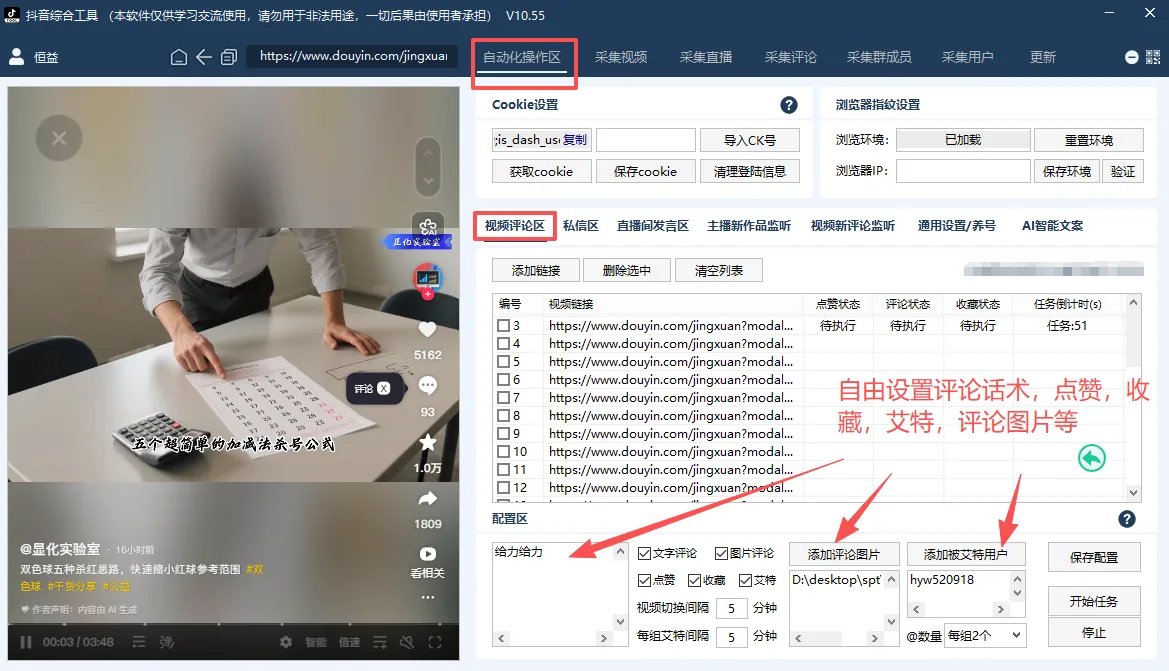The image size is (1169, 671).
Task: Click the 每组艾特间隔 minutes field
Action: 731,637
